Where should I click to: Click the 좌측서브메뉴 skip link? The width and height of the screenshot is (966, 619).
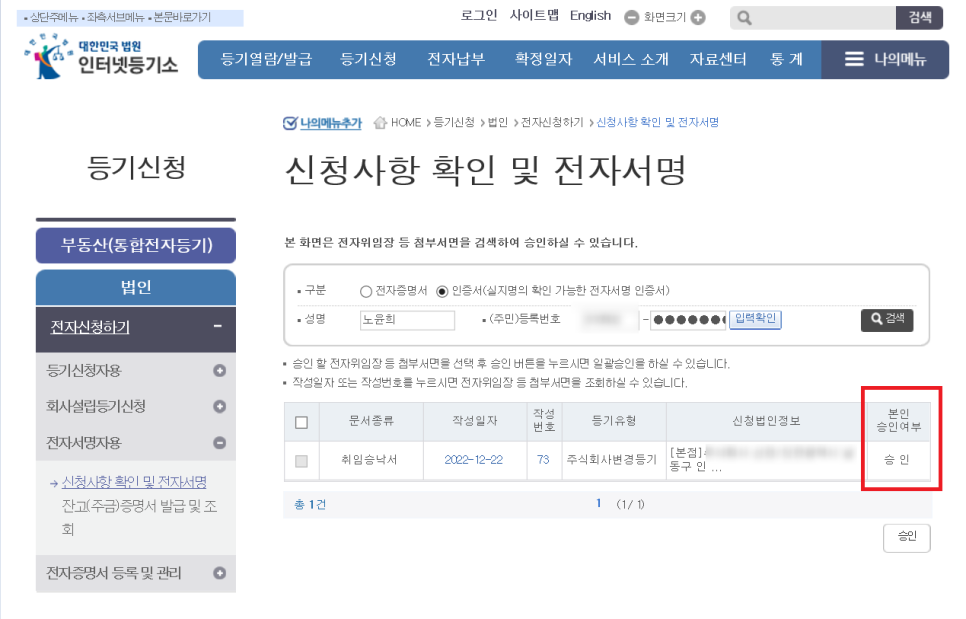(115, 18)
